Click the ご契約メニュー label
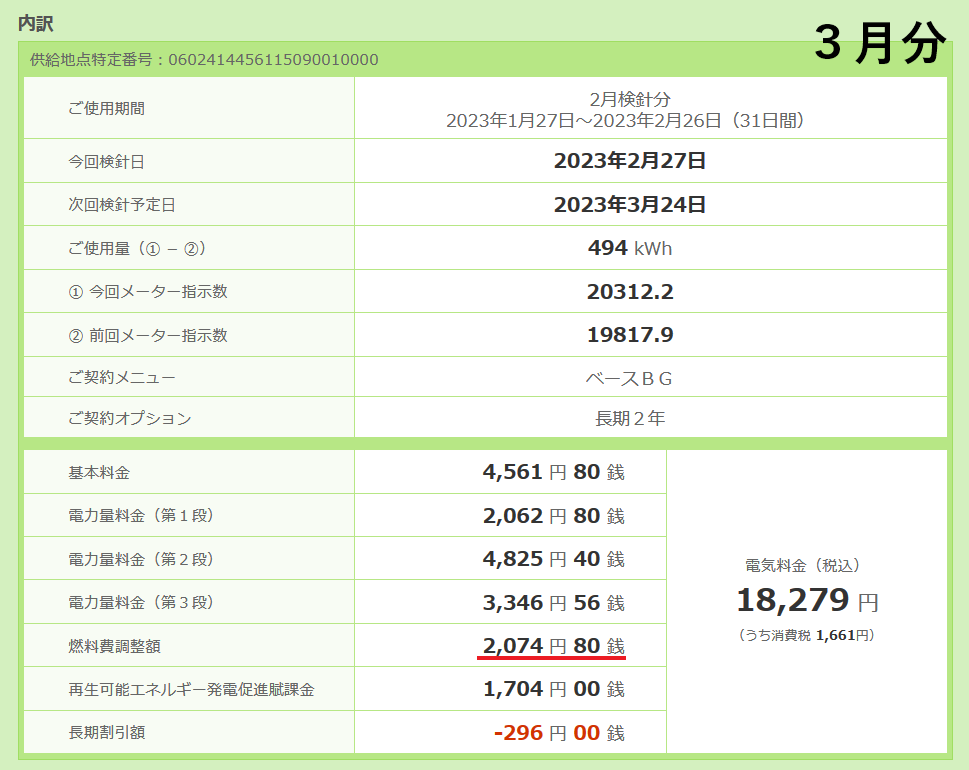The image size is (969, 770). point(122,377)
